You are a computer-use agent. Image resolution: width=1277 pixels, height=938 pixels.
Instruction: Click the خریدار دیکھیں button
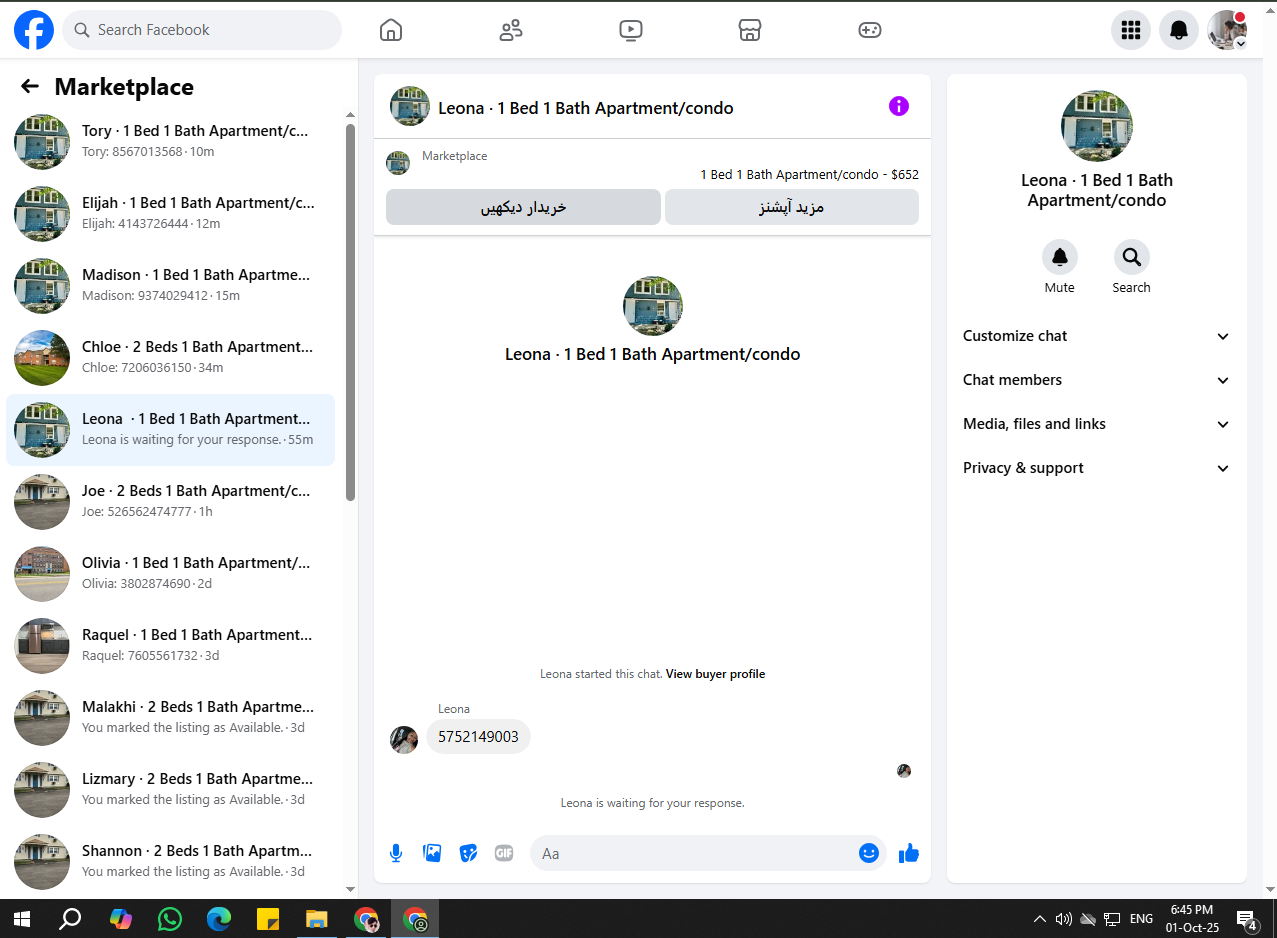[x=523, y=207]
